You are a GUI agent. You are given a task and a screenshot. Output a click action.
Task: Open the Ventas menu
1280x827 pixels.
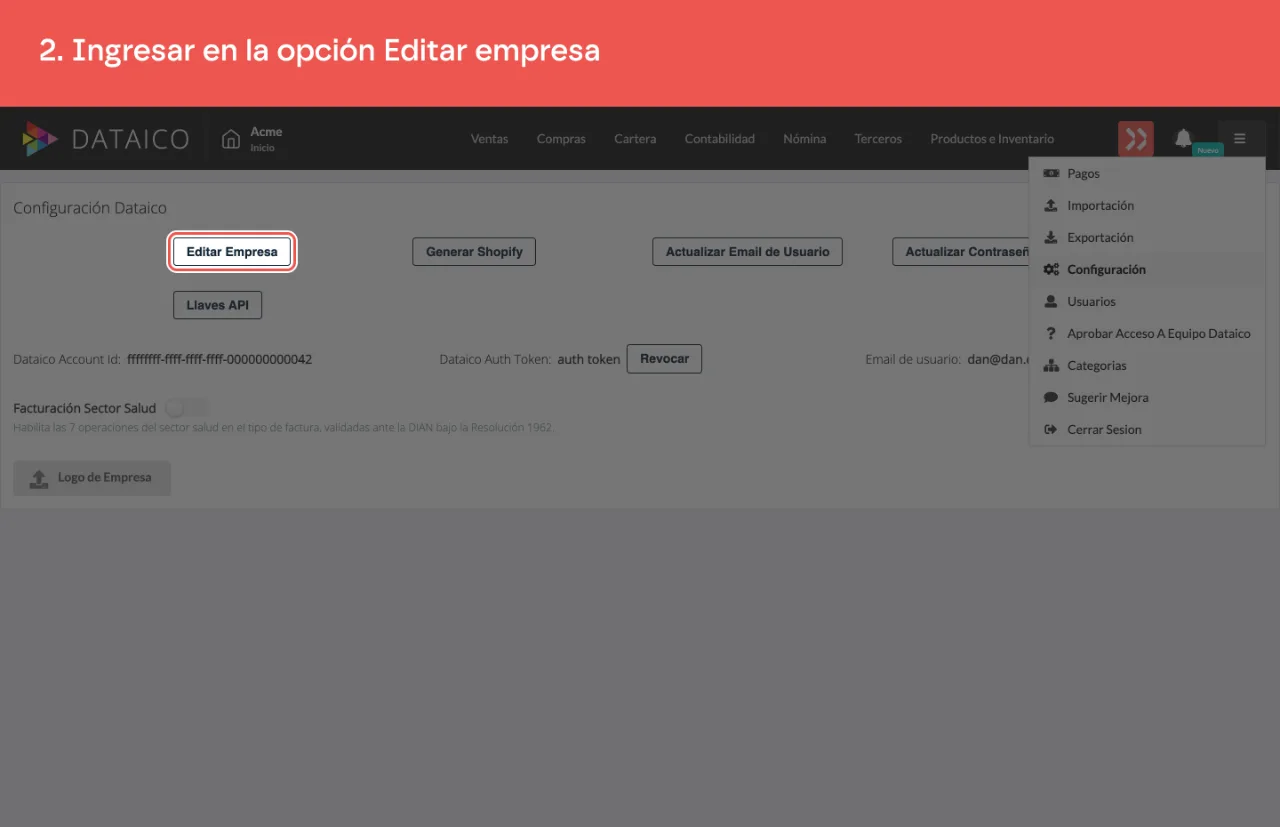point(490,139)
